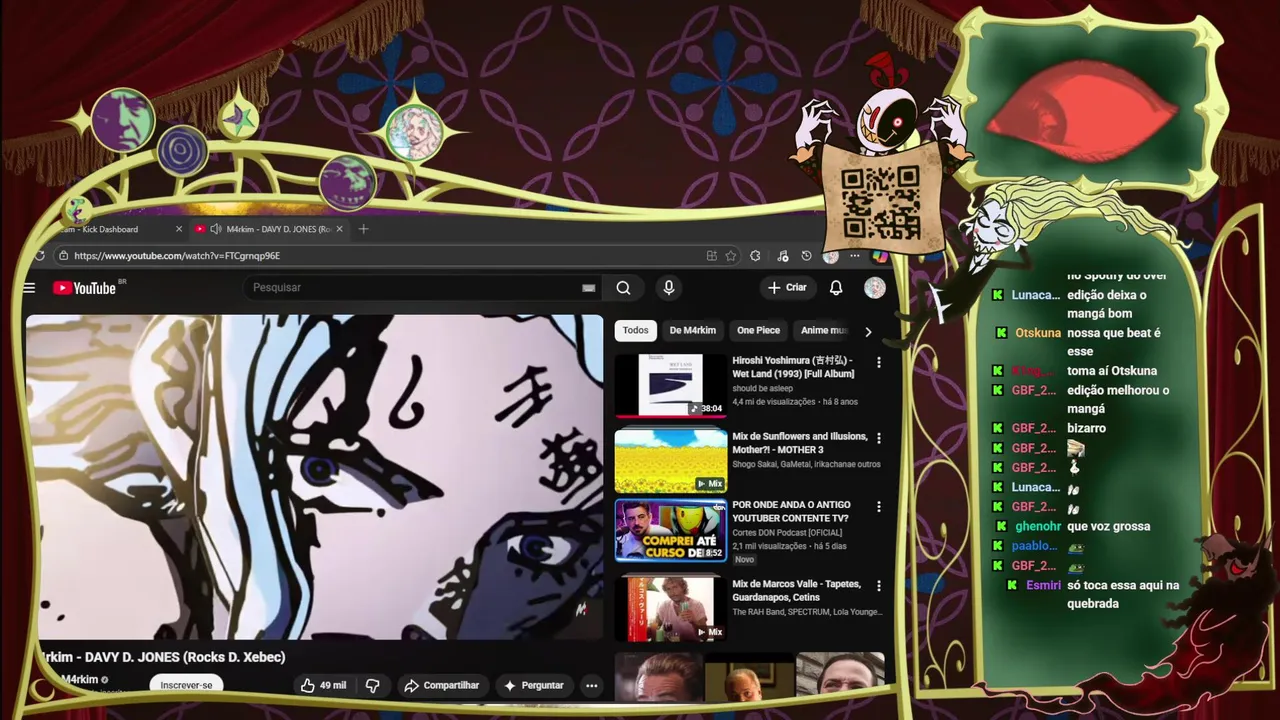Screen dimensions: 1280x720
Task: Open browser extensions puzzle icon
Action: pyautogui.click(x=755, y=256)
